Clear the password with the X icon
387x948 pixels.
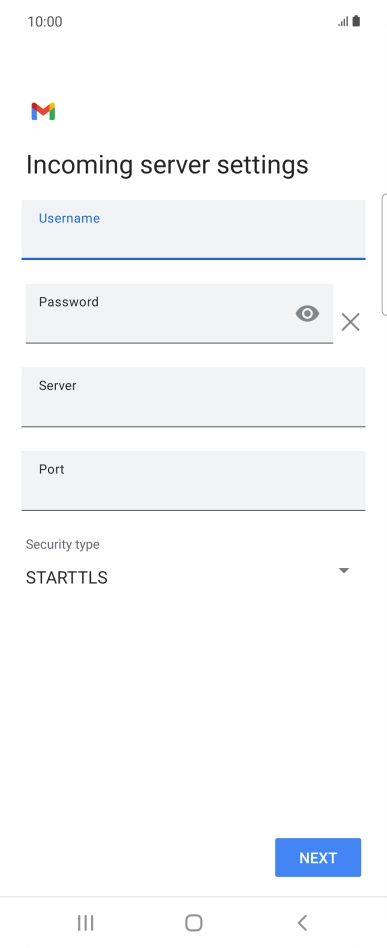351,322
